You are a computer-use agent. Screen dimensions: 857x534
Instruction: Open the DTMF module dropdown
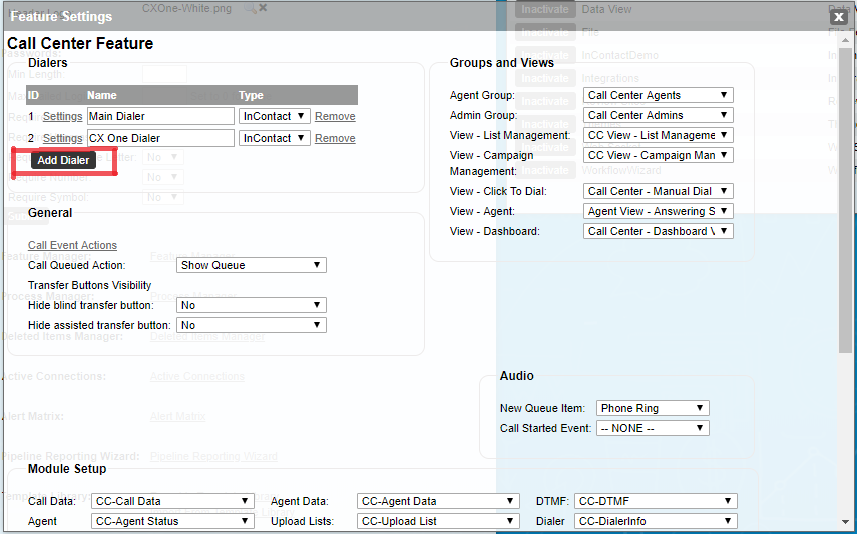655,501
